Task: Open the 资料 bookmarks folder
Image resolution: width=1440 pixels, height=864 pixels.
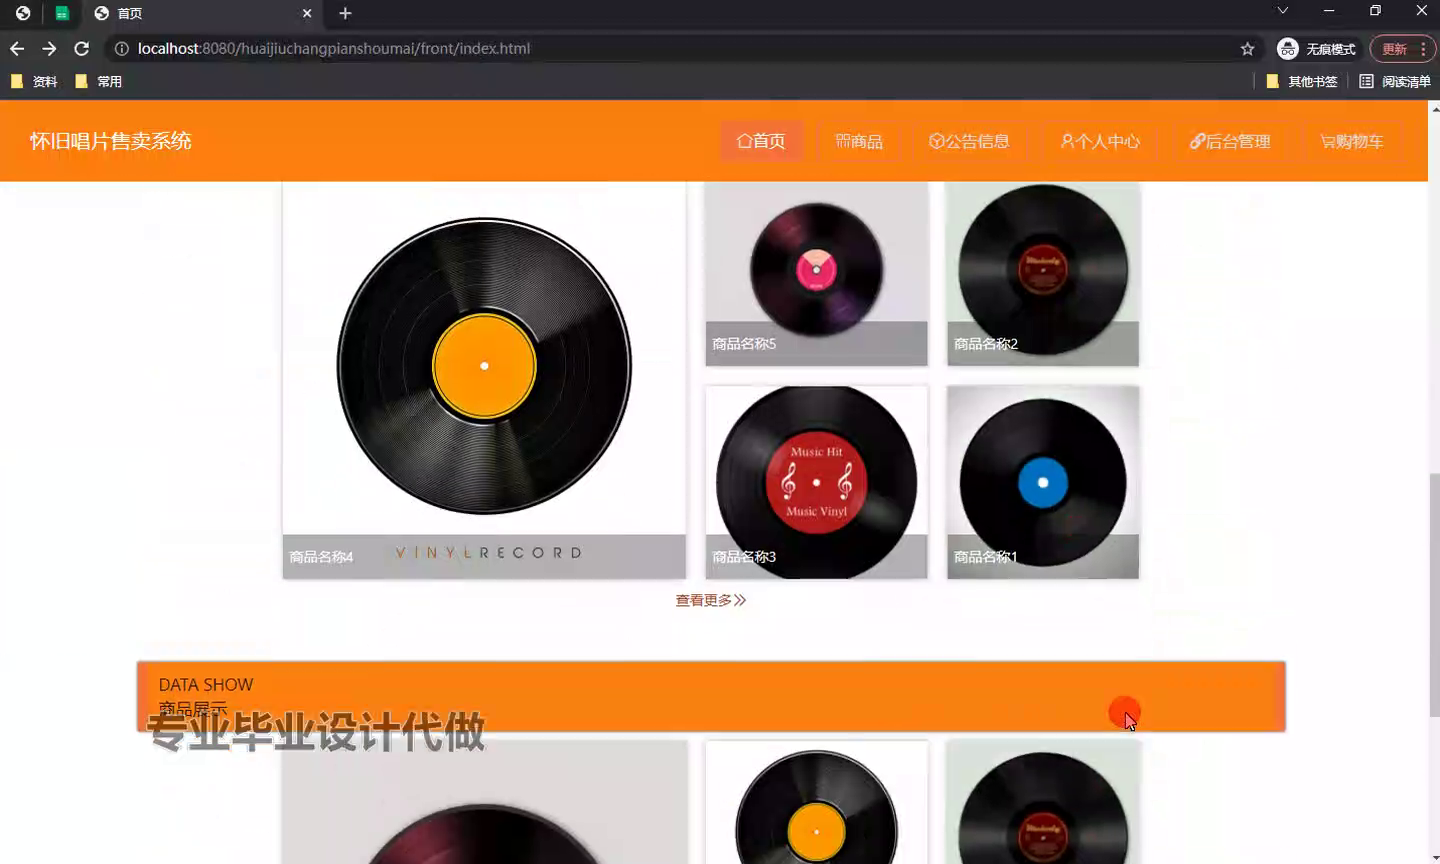Action: point(34,82)
